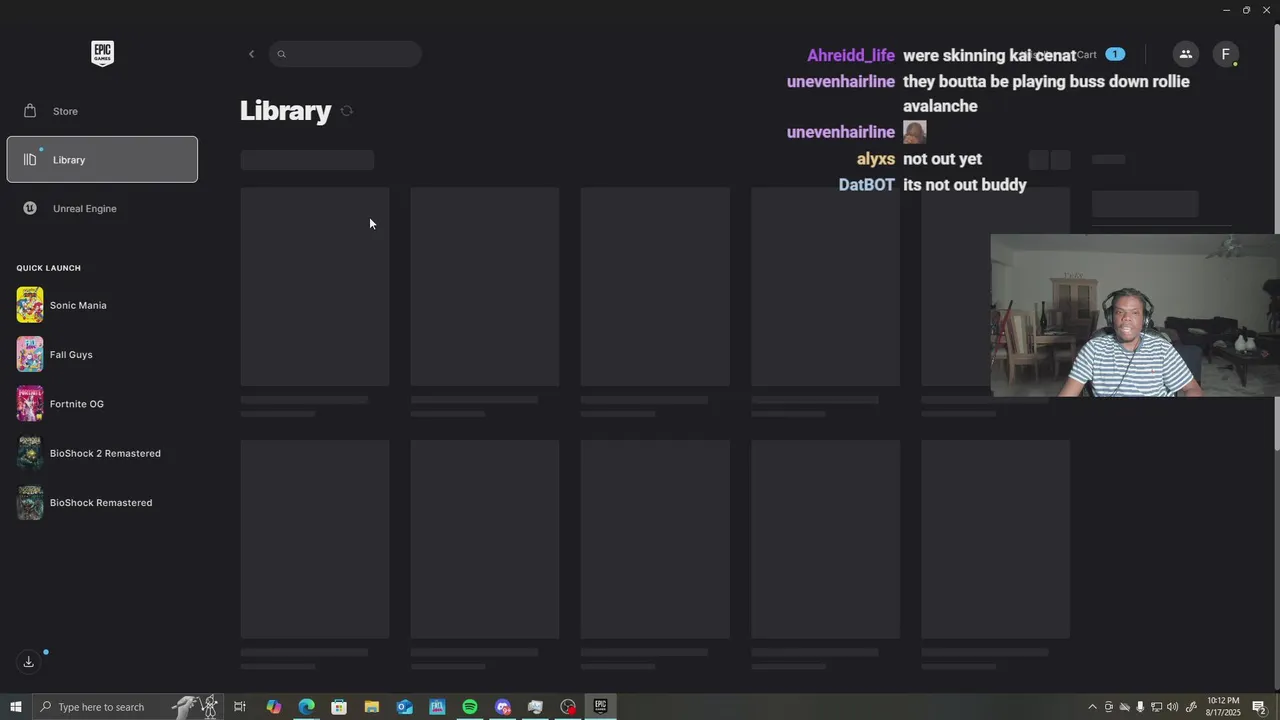Viewport: 1280px width, 720px height.
Task: Click the BioShock Remastered cover icon
Action: pos(30,503)
